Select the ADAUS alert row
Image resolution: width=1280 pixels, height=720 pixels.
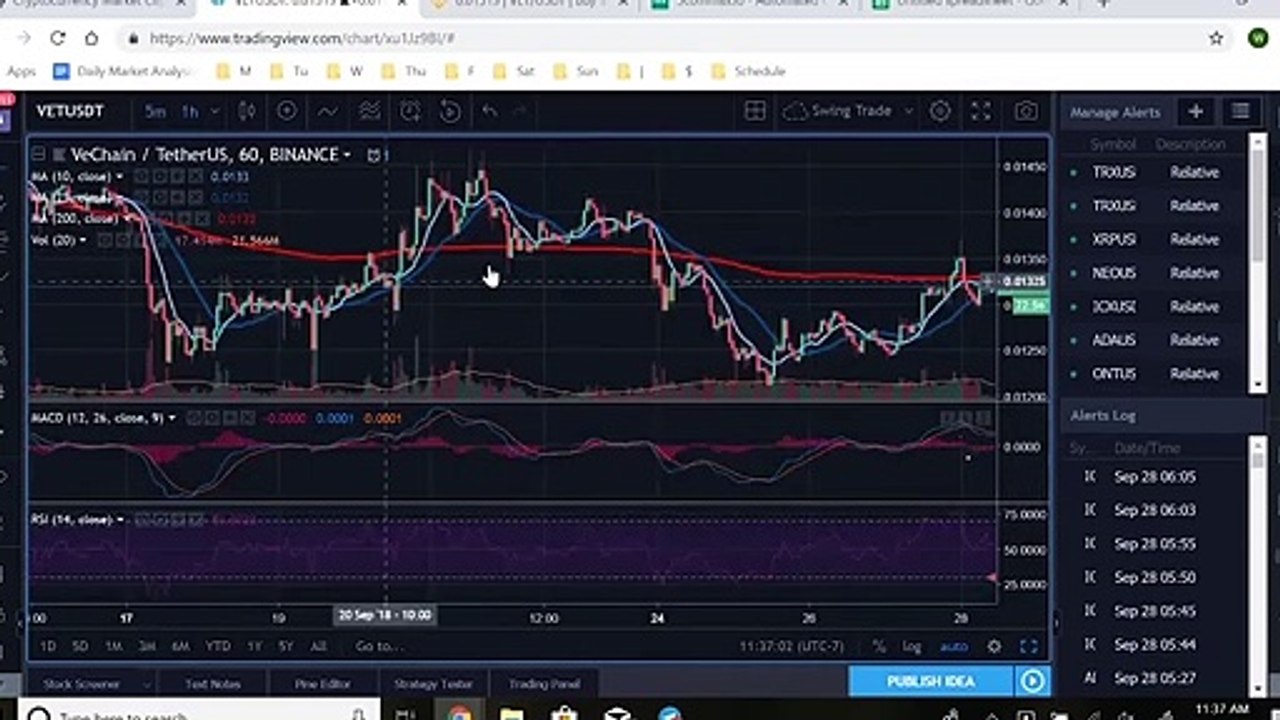(1155, 340)
